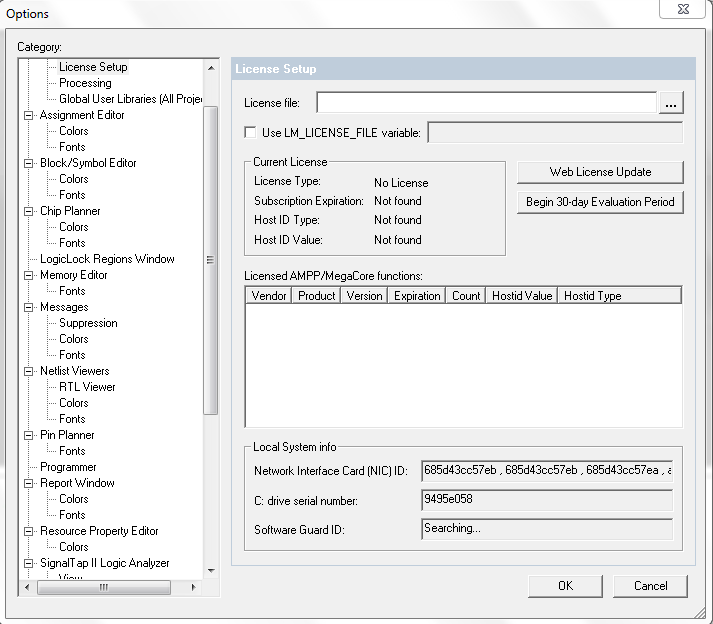
Task: Select Global User Libraries category
Action: (130, 99)
